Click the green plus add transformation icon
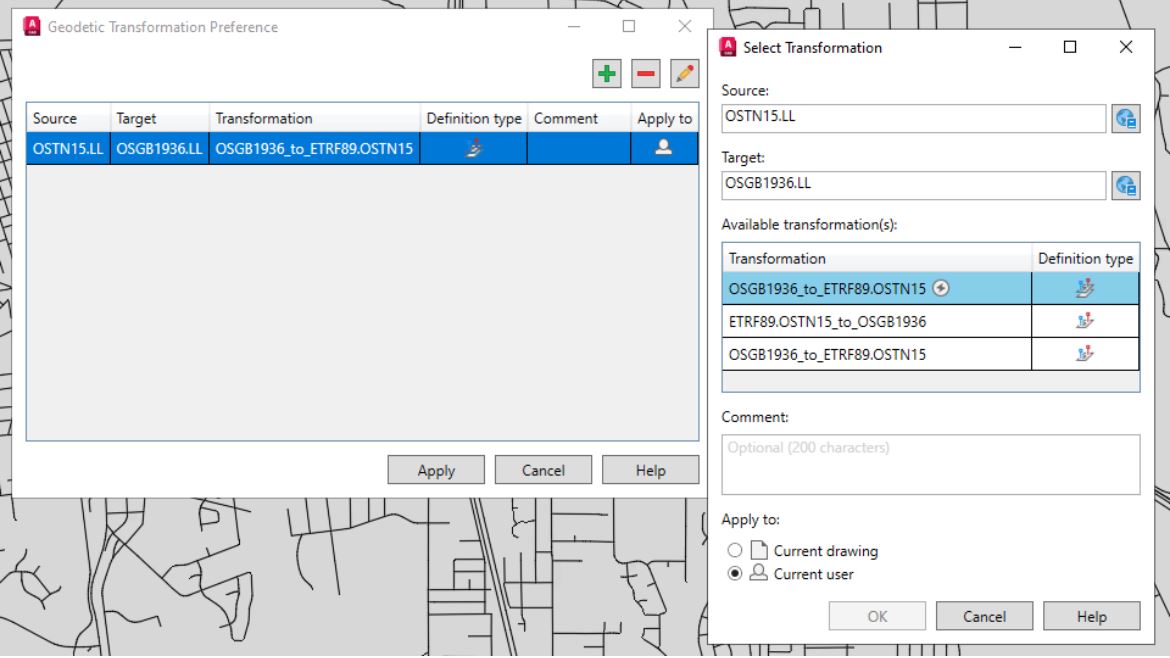 607,74
